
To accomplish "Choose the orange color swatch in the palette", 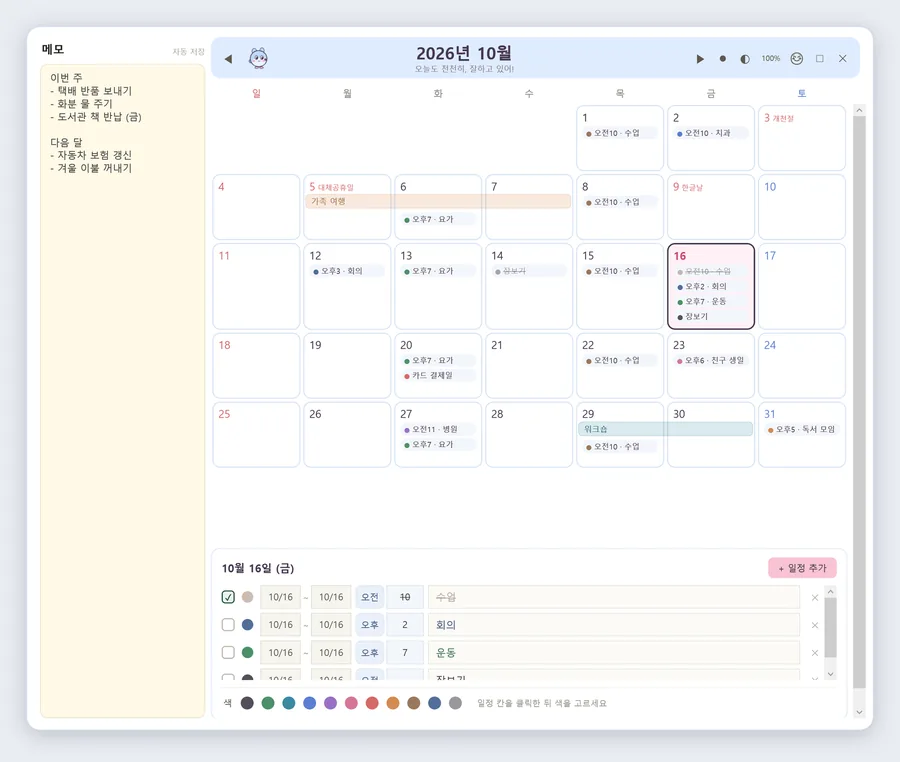I will [393, 703].
